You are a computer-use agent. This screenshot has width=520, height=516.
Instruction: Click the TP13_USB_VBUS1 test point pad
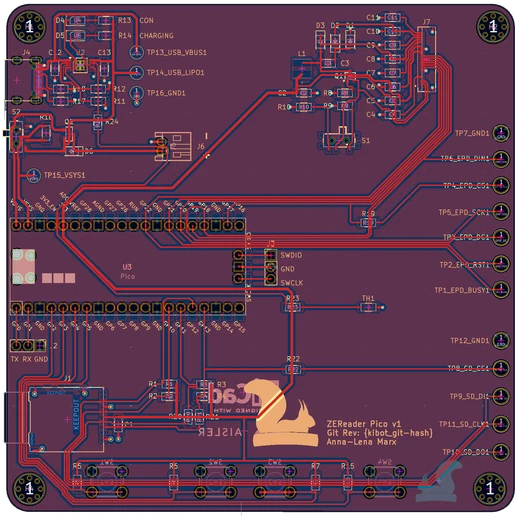(x=136, y=52)
